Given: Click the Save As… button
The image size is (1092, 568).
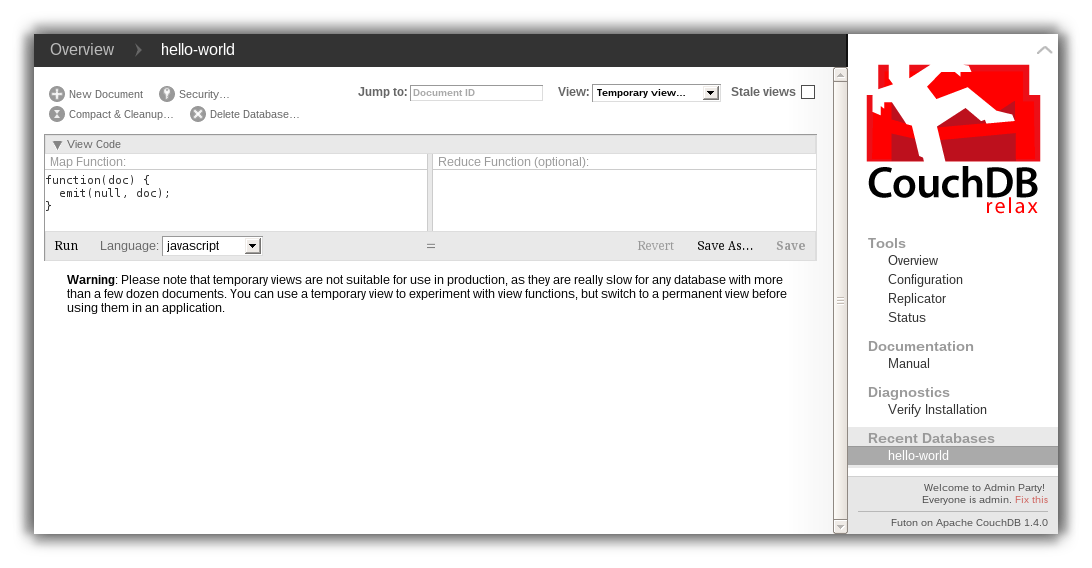Looking at the screenshot, I should (725, 246).
